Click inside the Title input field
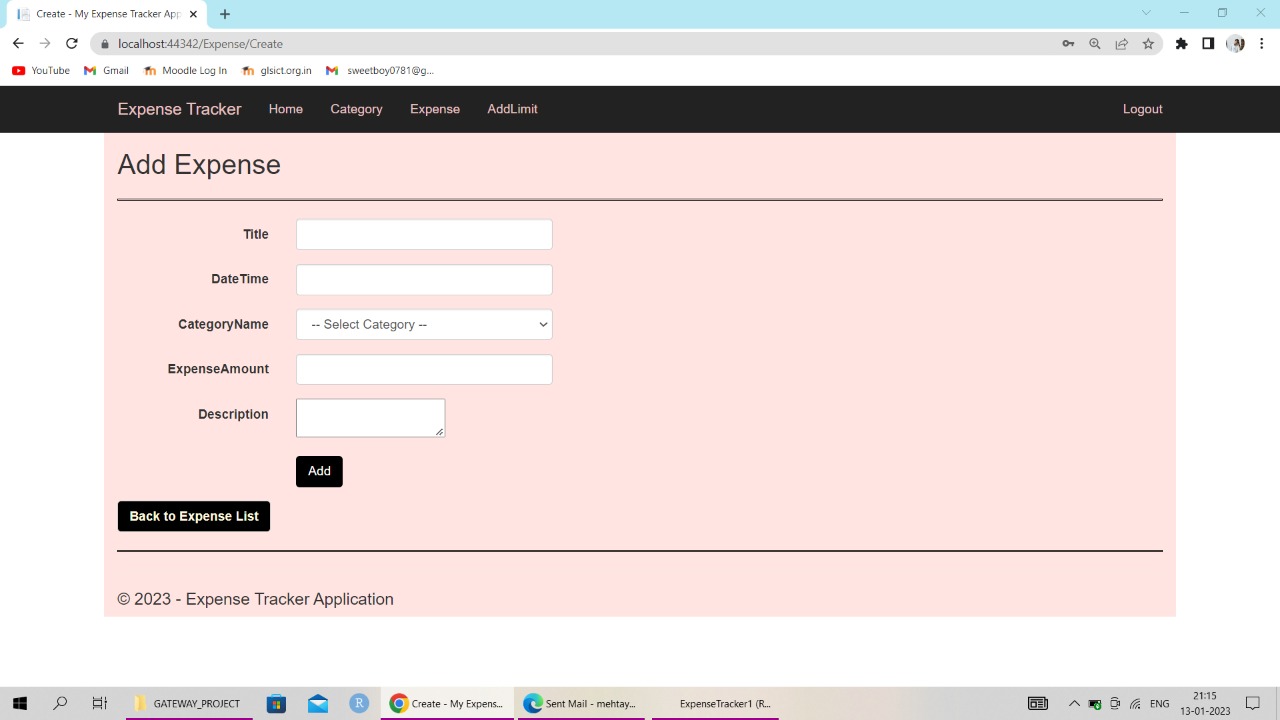This screenshot has width=1280, height=720. pos(423,234)
